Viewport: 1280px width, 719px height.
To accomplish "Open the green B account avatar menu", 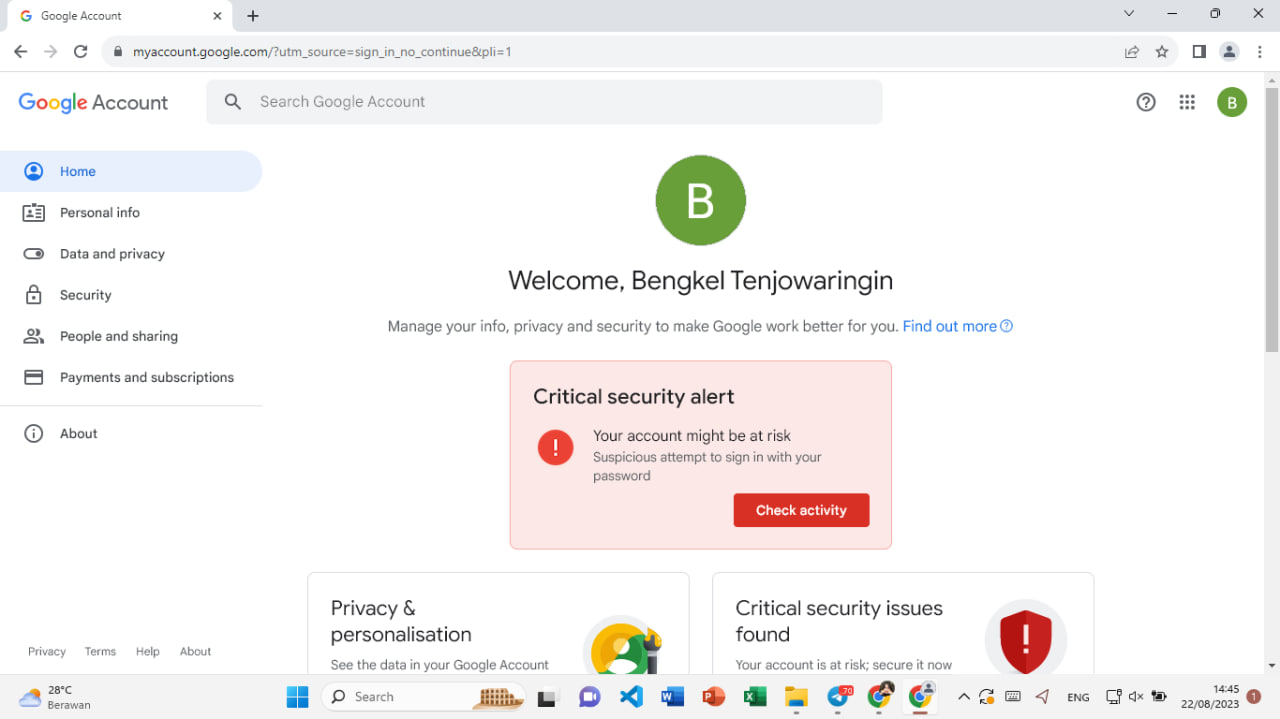I will (x=1231, y=102).
